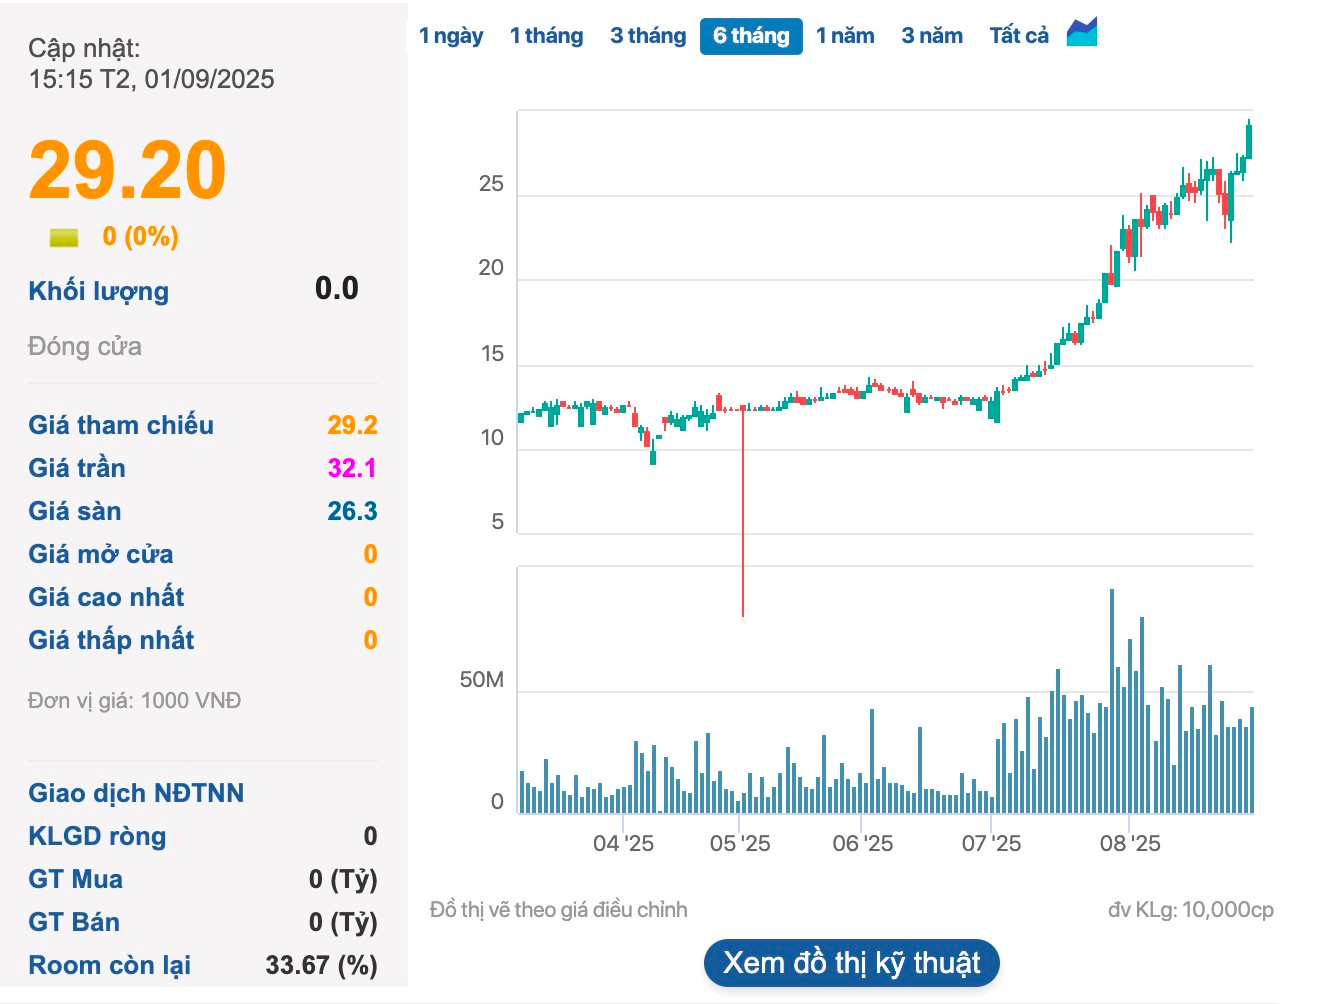
Task: Click the highlighted 6 tháng tab
Action: point(751,36)
